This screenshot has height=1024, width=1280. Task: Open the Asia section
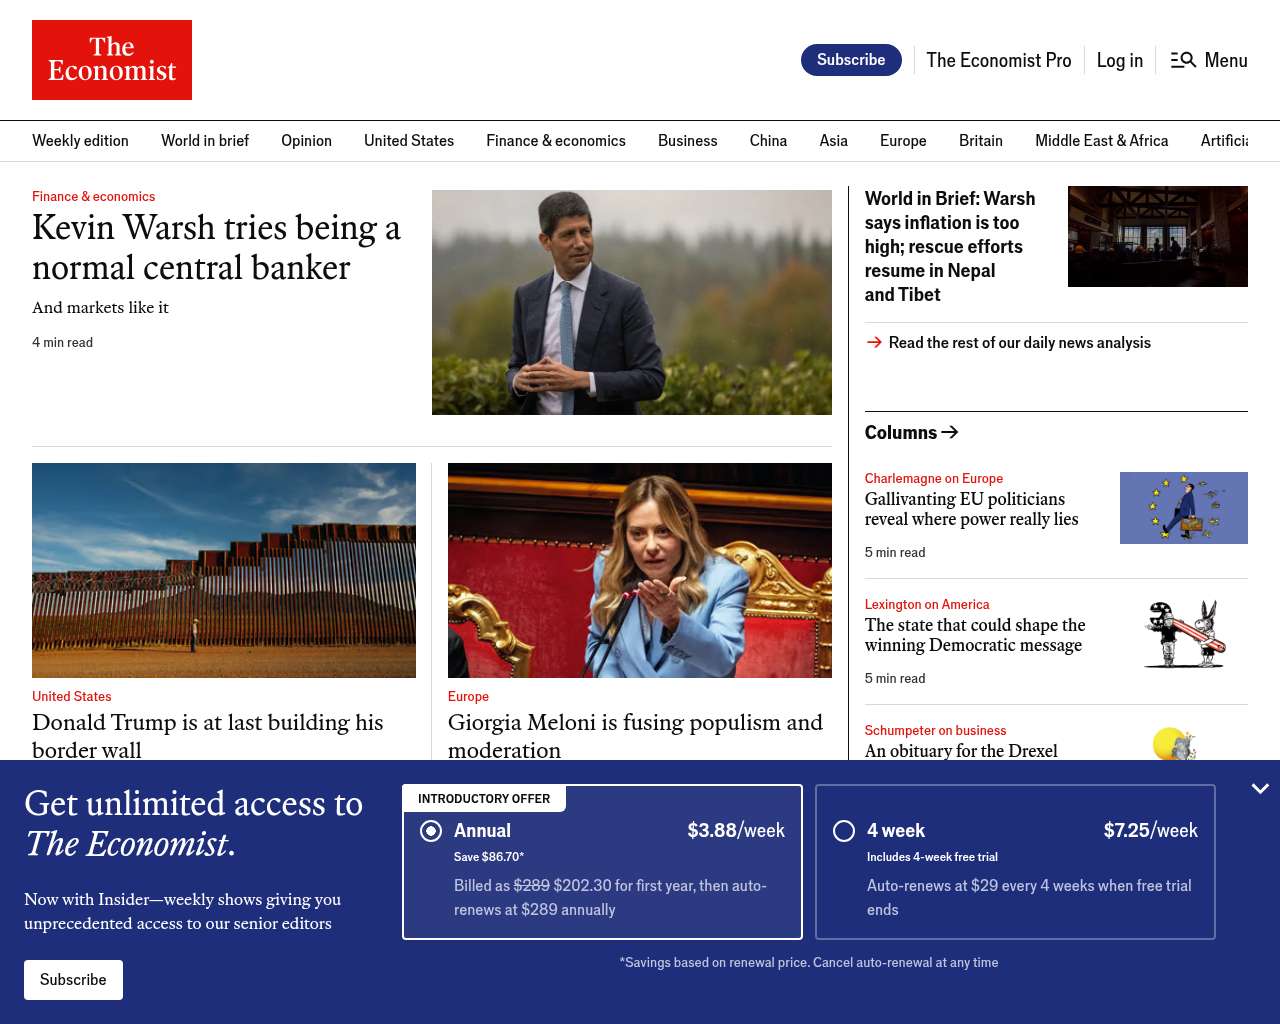tap(833, 141)
